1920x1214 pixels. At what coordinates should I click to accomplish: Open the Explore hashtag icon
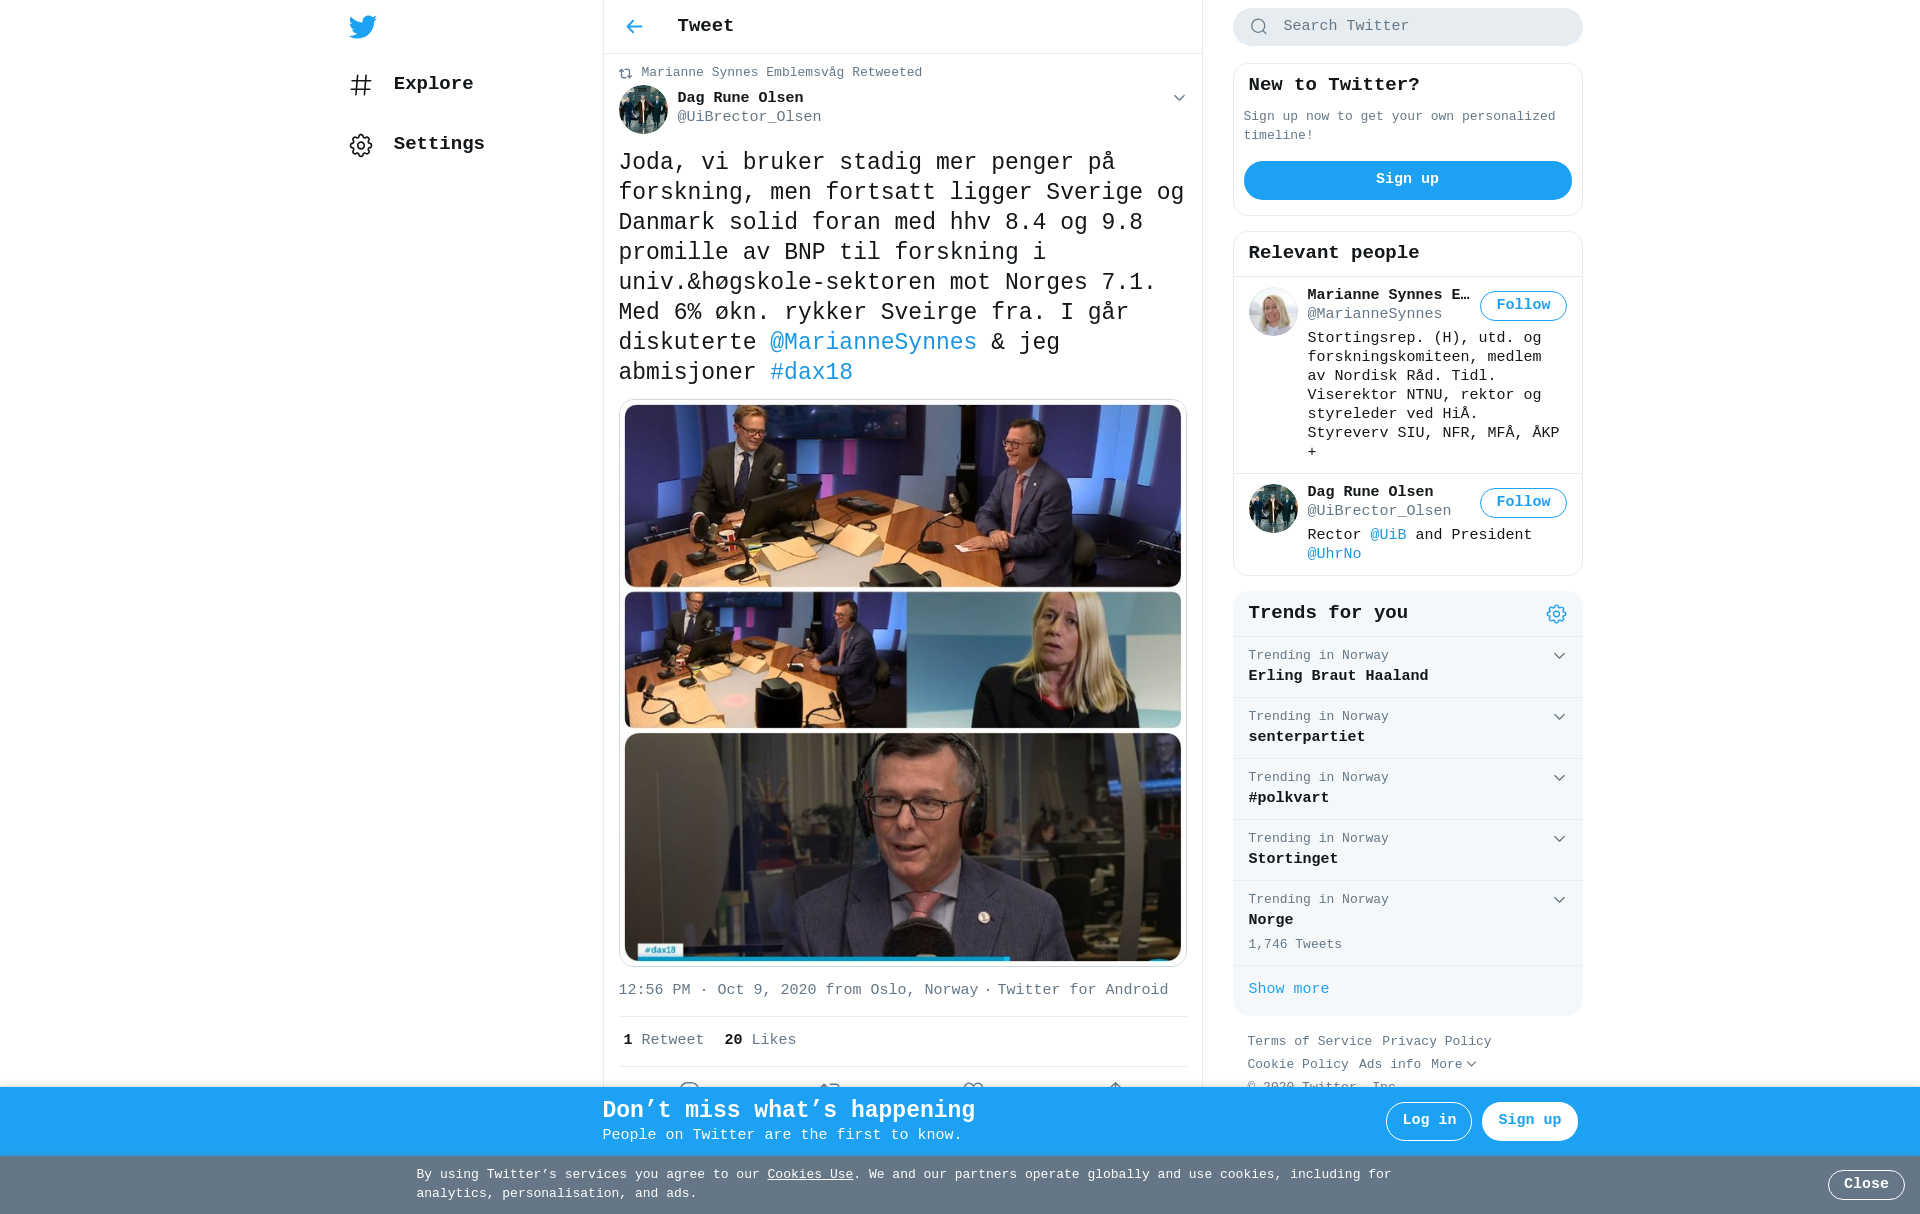(x=361, y=85)
